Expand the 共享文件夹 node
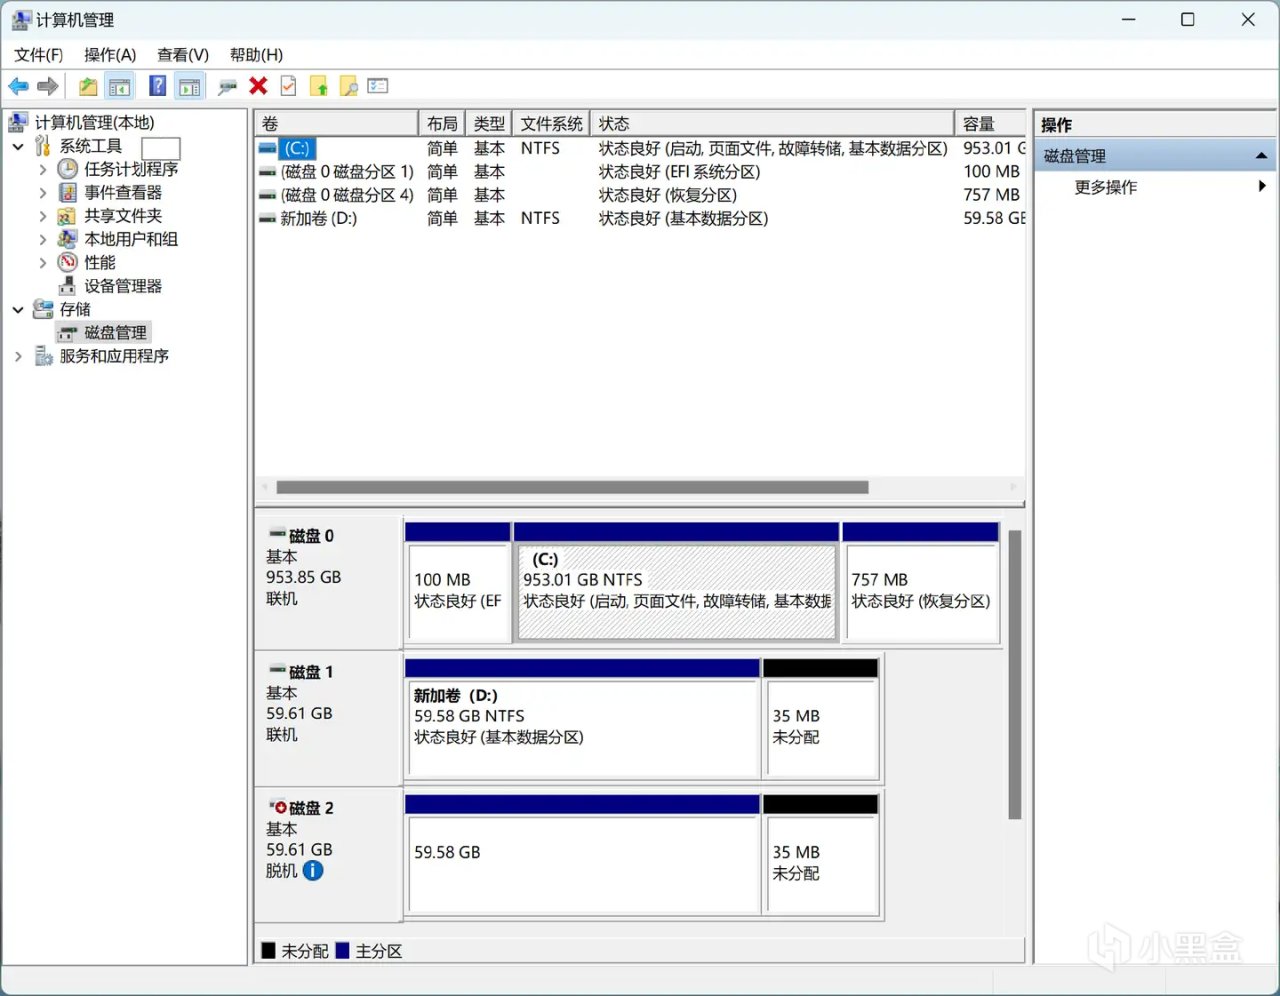1280x996 pixels. (42, 216)
